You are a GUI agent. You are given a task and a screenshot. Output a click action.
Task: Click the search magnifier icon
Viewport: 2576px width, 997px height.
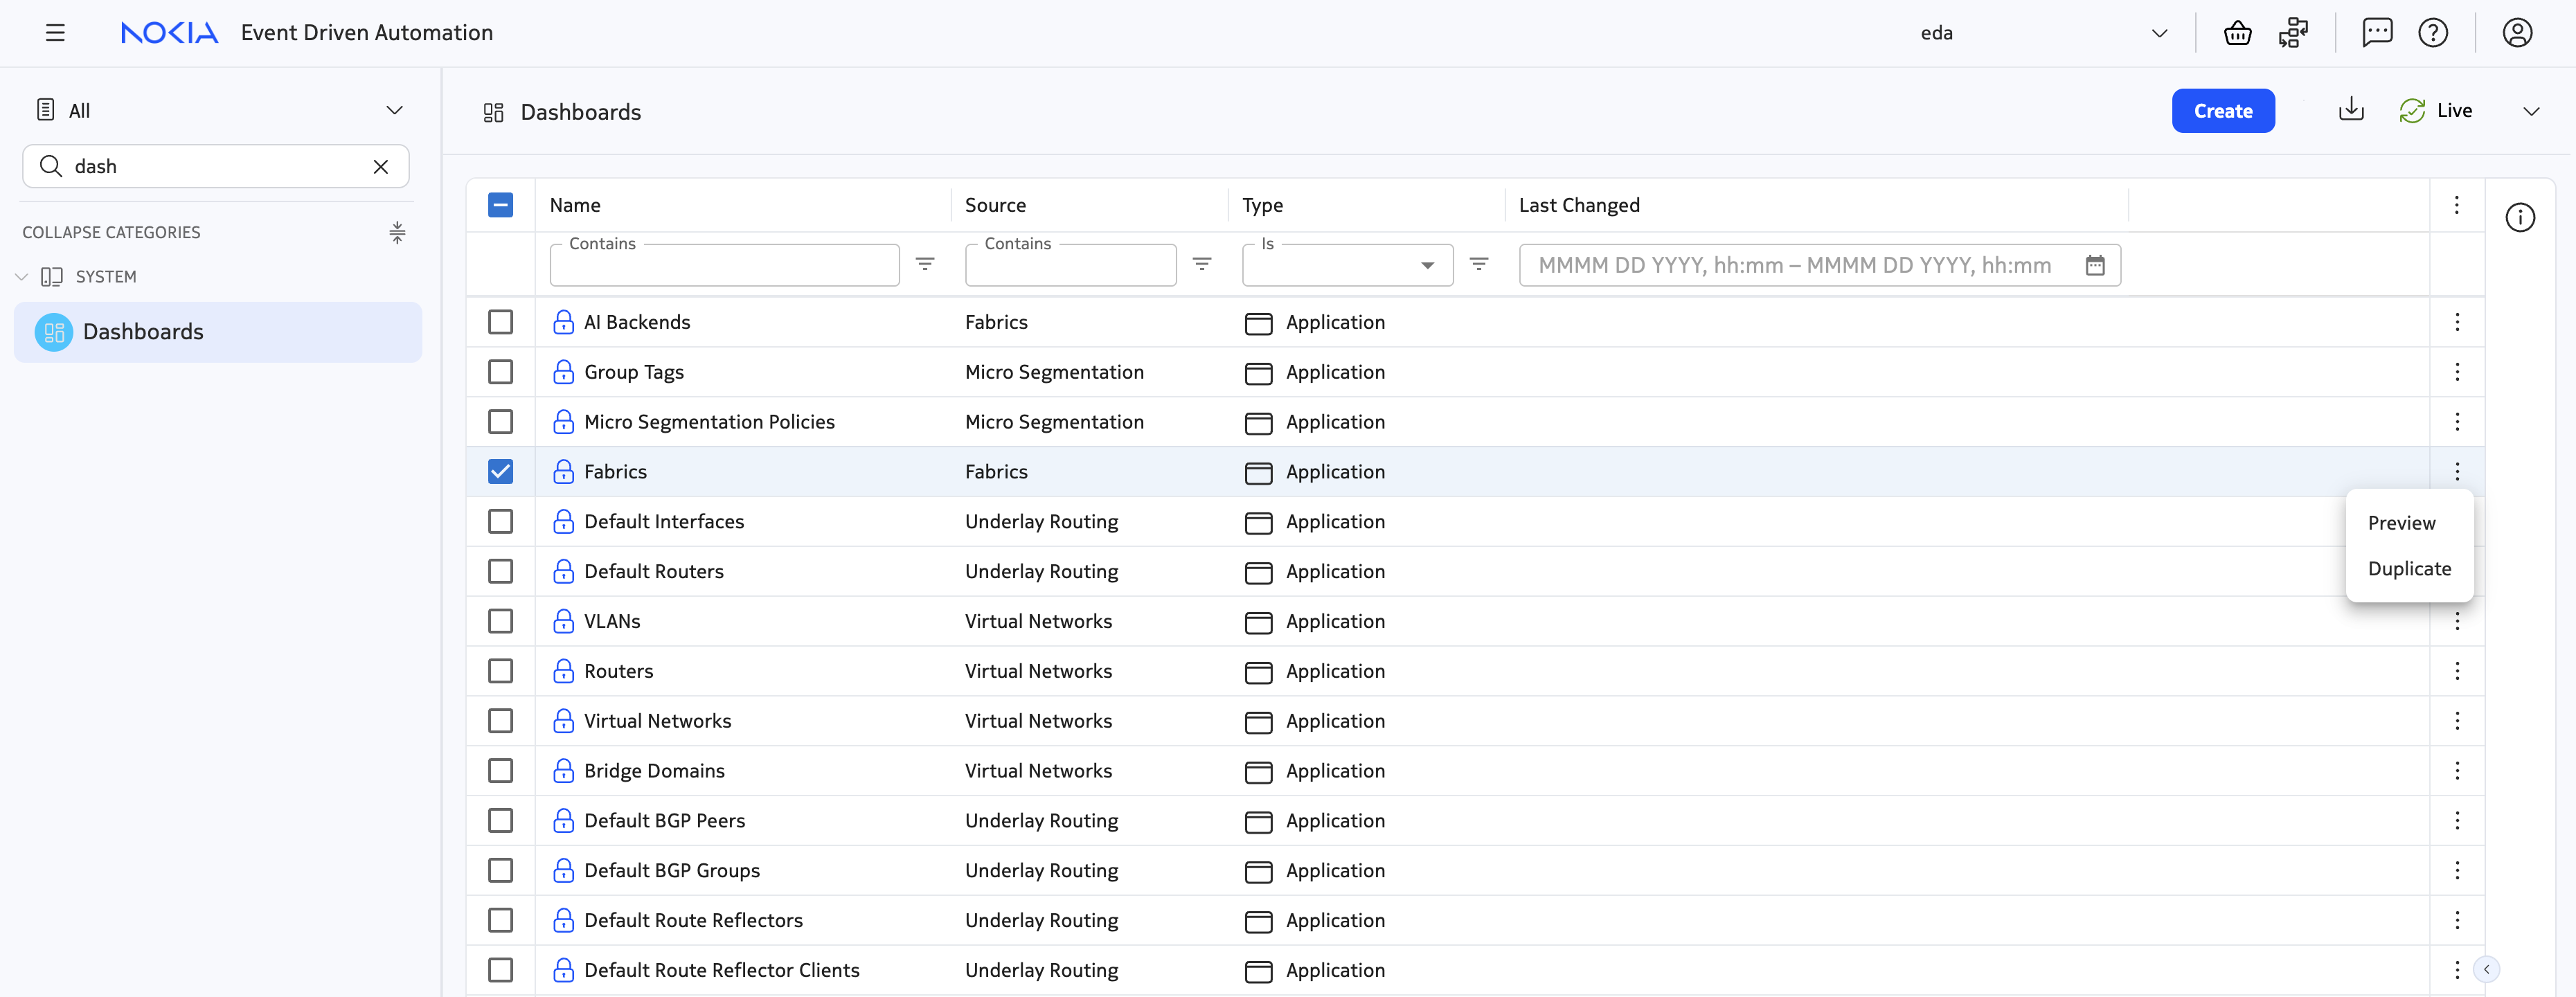(50, 166)
